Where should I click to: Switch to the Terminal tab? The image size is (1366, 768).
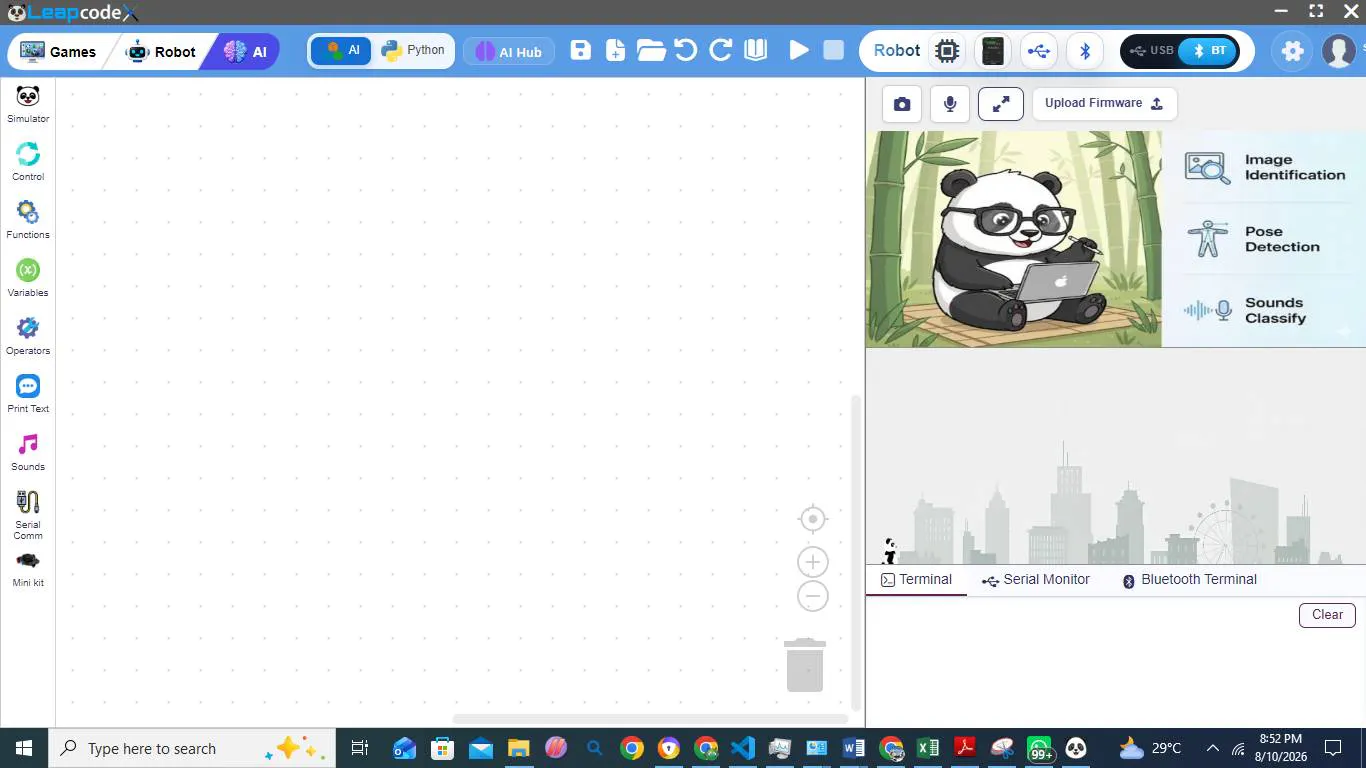[x=916, y=580]
